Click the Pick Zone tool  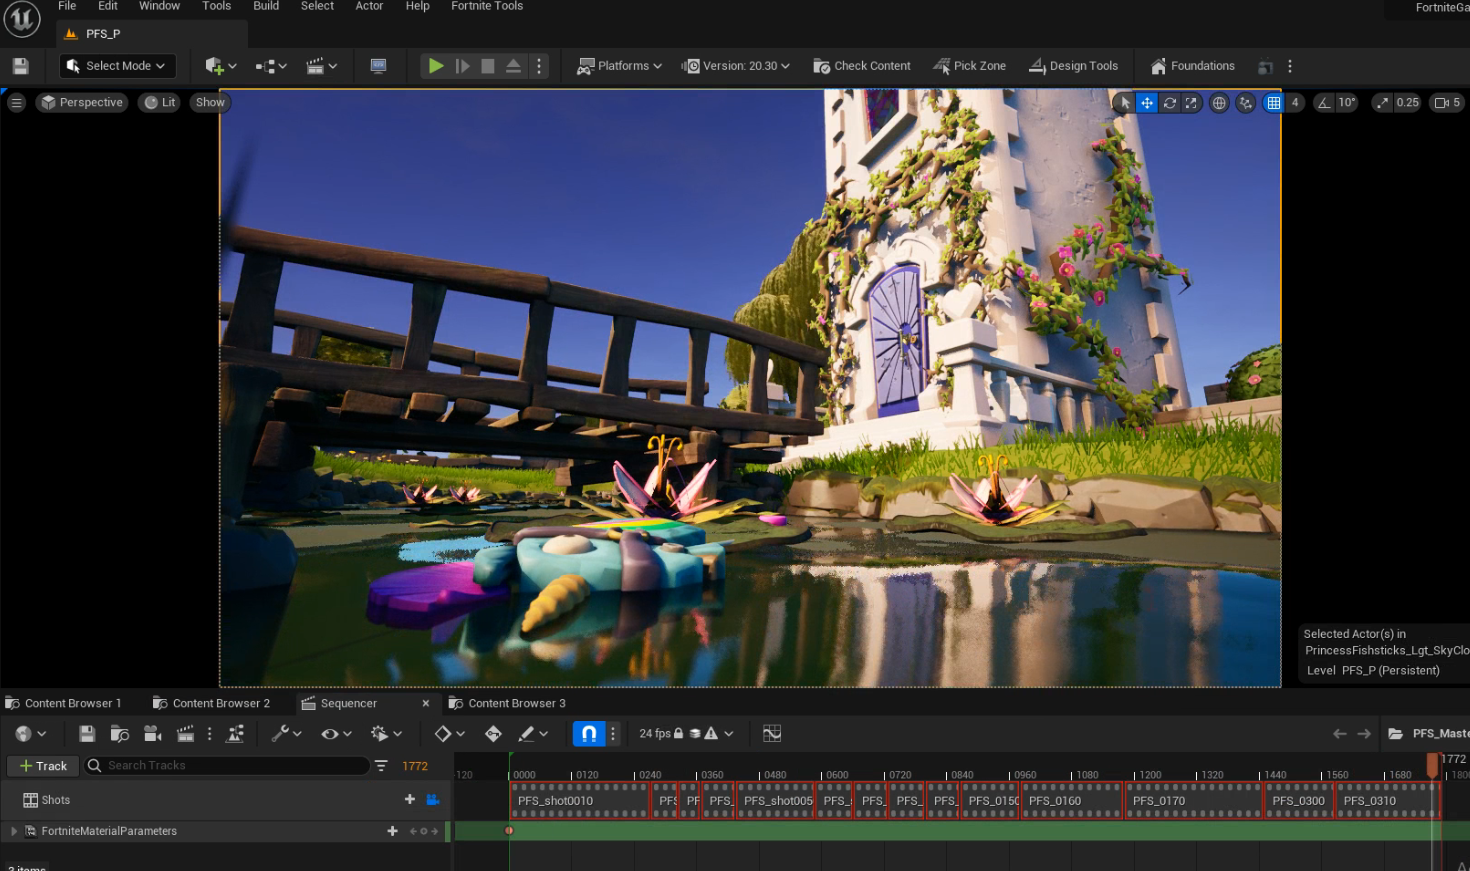point(968,65)
